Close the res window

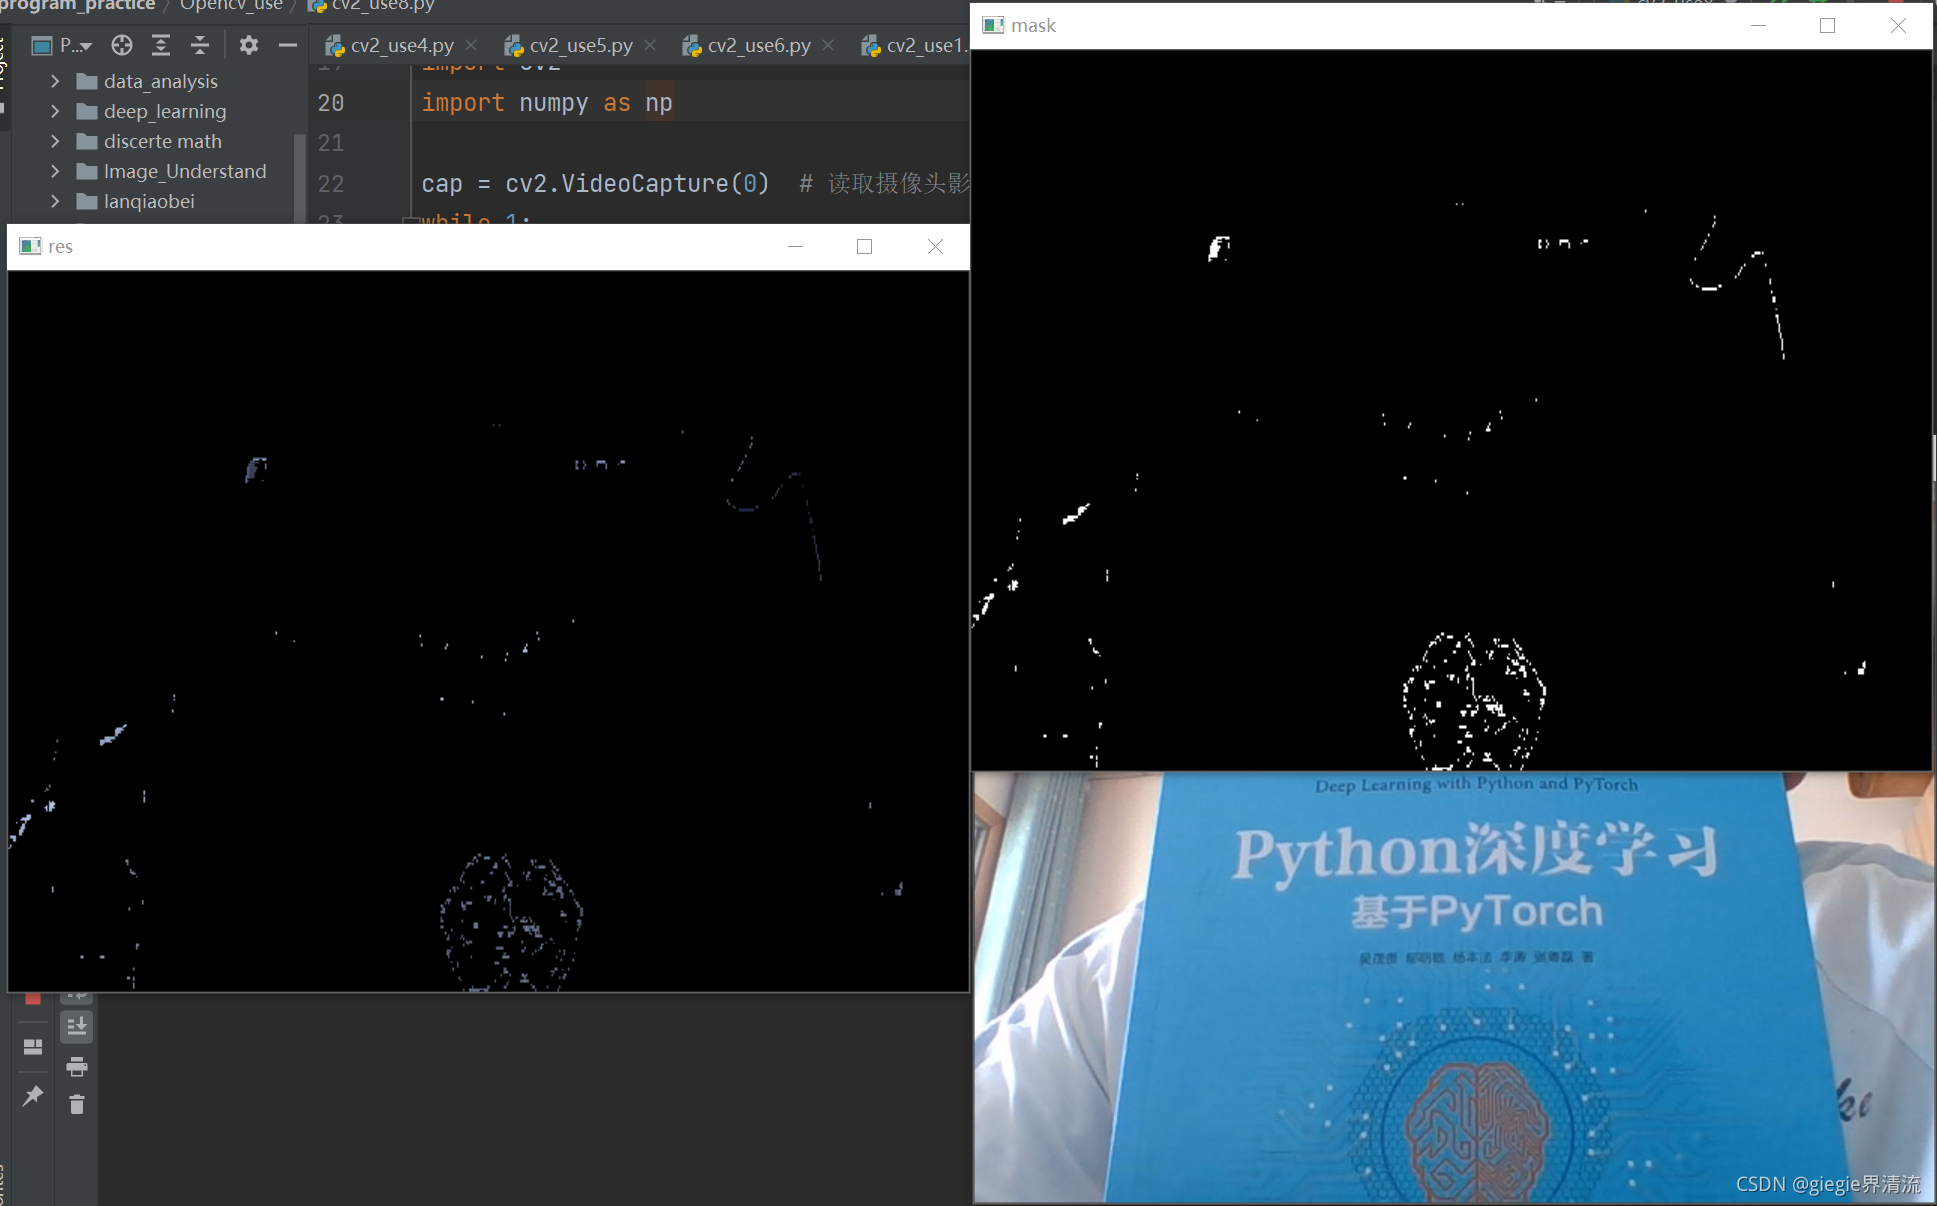(x=935, y=246)
